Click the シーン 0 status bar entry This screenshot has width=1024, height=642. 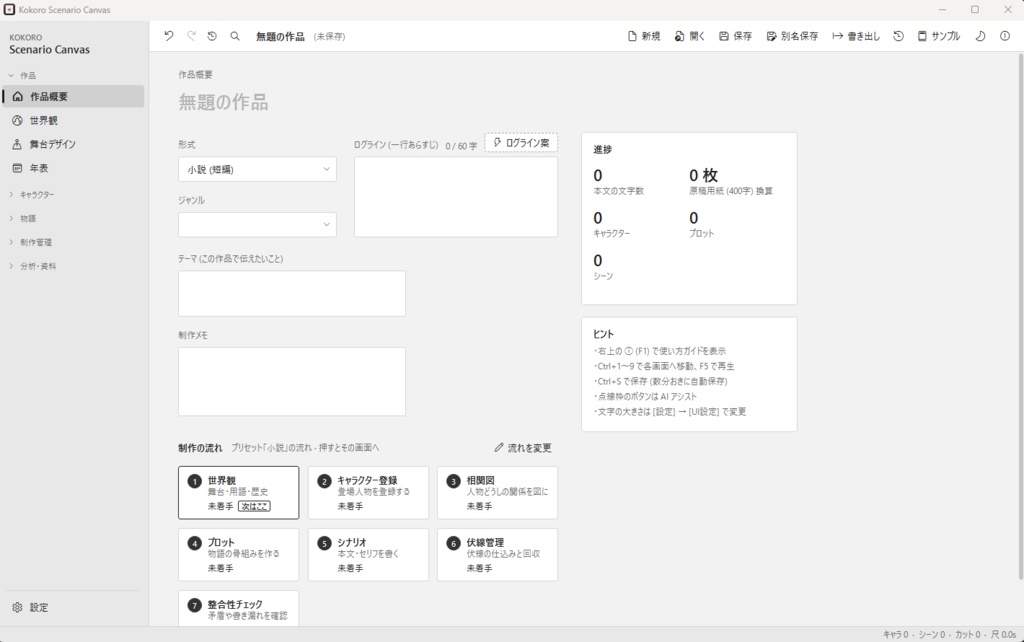click(x=932, y=634)
